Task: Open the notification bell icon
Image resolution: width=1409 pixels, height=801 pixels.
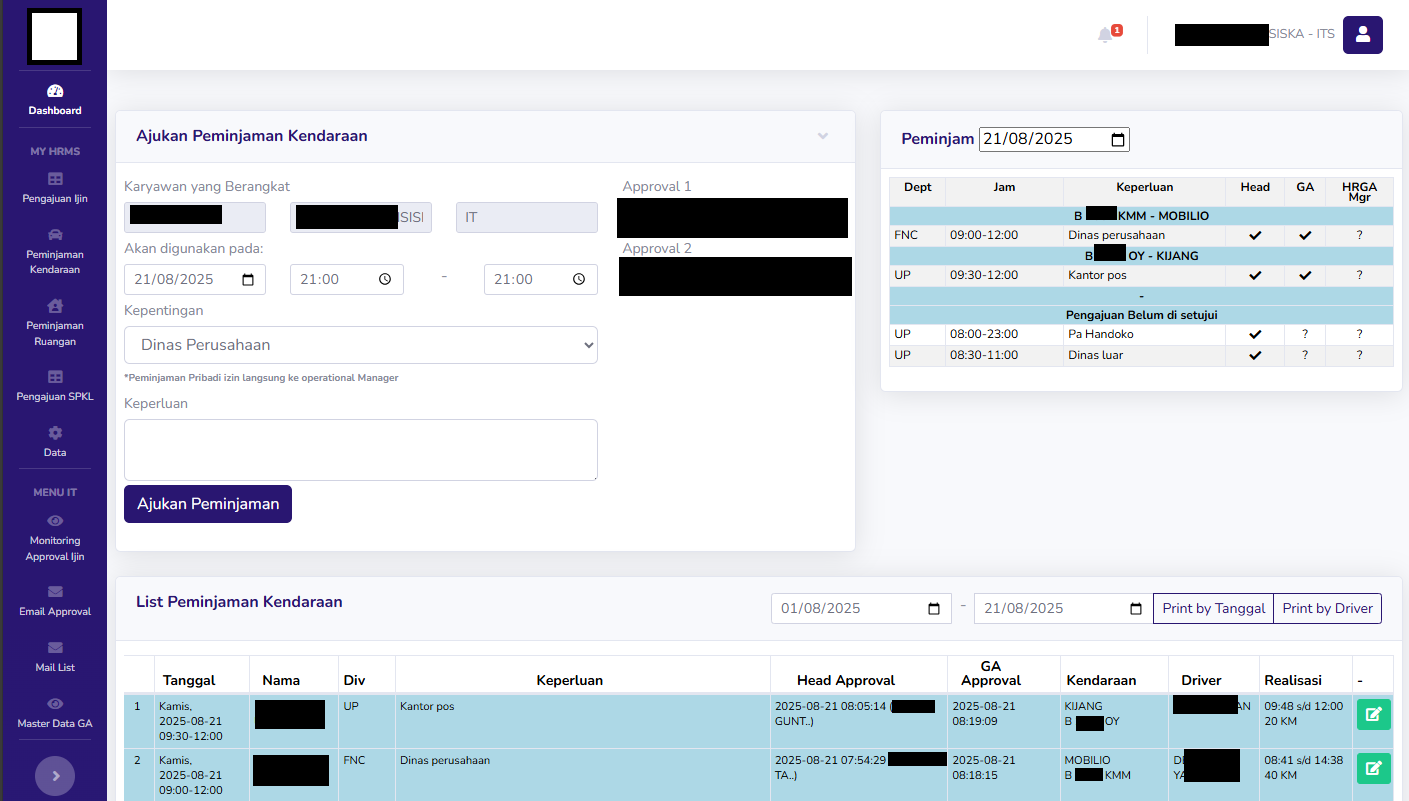Action: pos(1105,35)
